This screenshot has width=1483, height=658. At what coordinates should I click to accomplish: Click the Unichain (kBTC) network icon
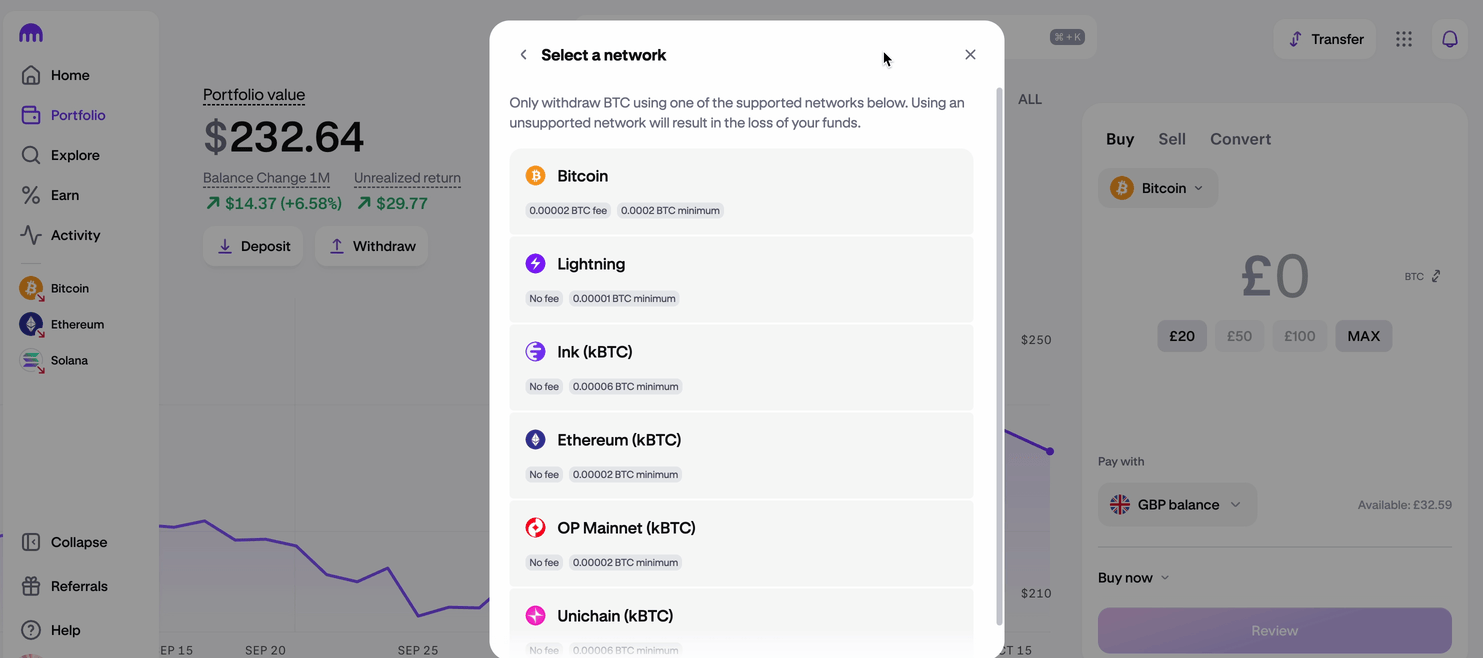point(536,615)
